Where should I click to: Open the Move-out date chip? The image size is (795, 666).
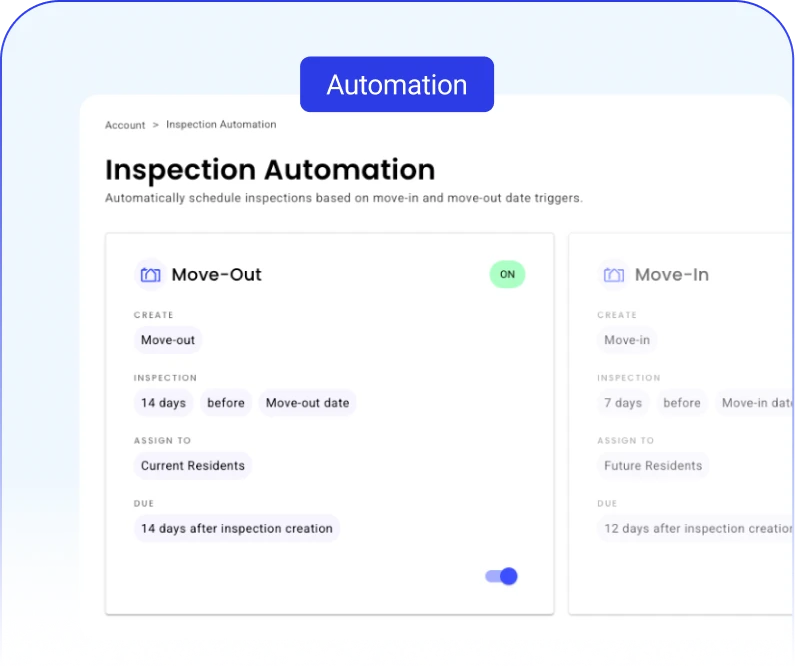pyautogui.click(x=307, y=402)
